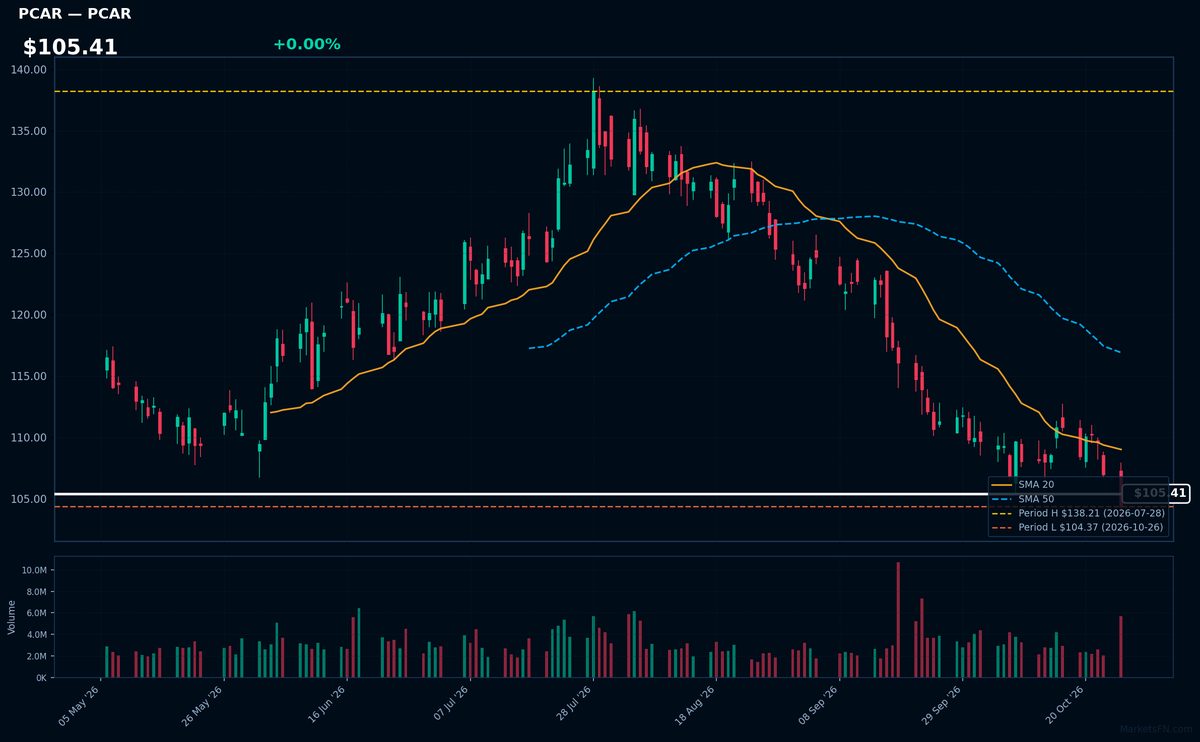Select the 05 May '26 date label
The image size is (1200, 742).
[80, 706]
